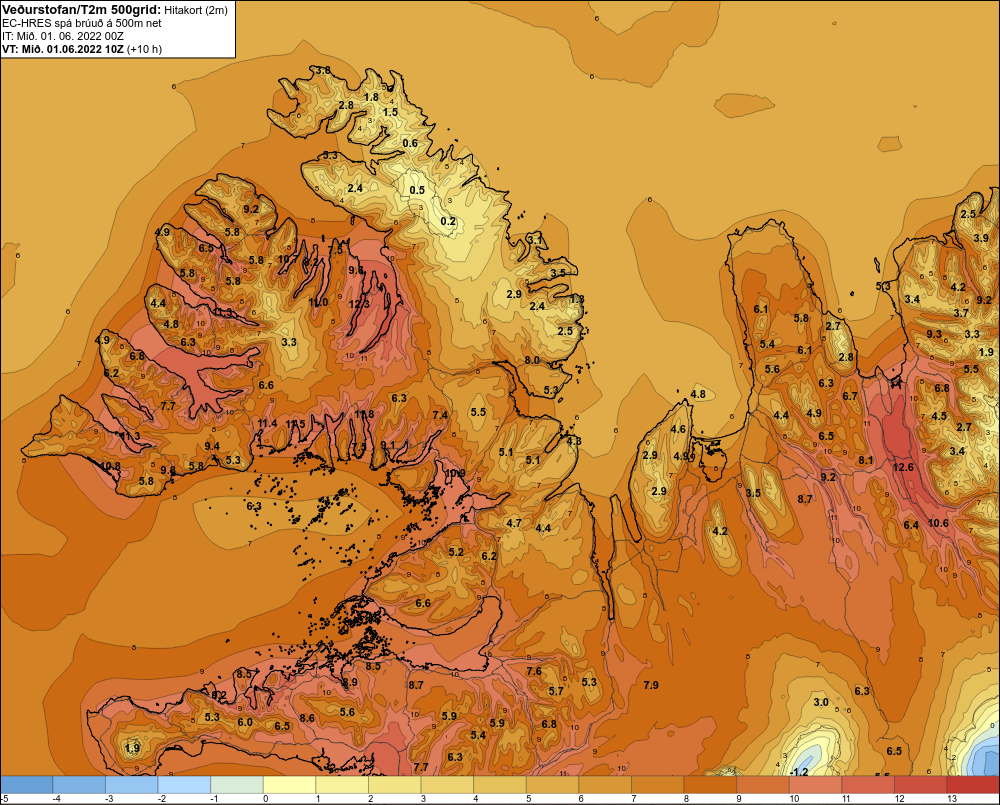
Task: Click the 6.7 temperature value on the map
Action: (x=850, y=396)
